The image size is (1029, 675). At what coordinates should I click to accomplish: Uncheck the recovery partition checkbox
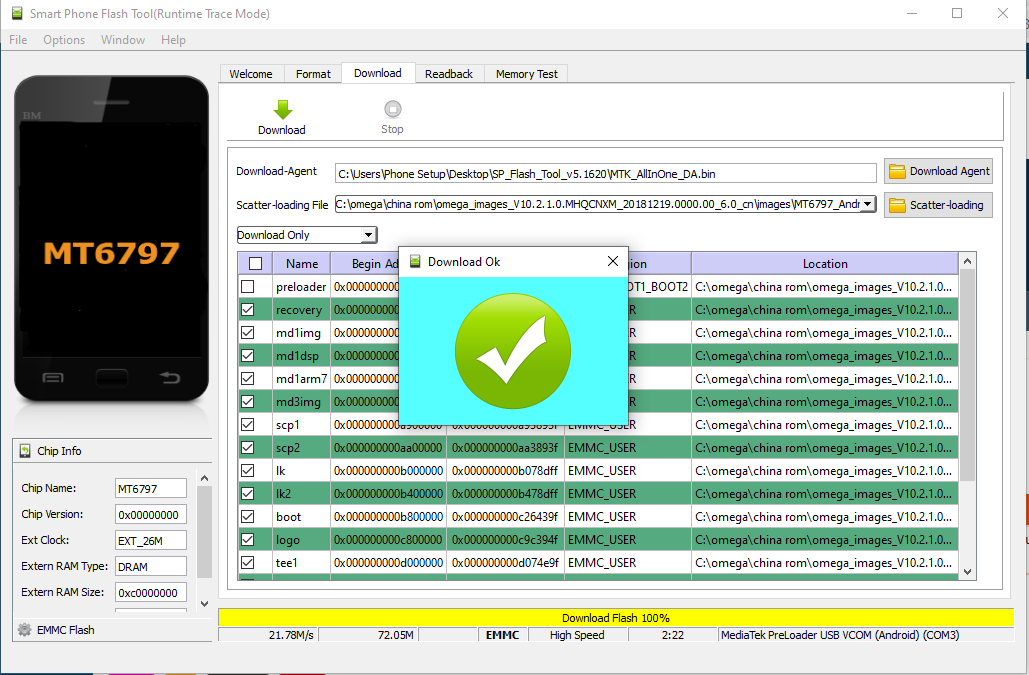[248, 310]
